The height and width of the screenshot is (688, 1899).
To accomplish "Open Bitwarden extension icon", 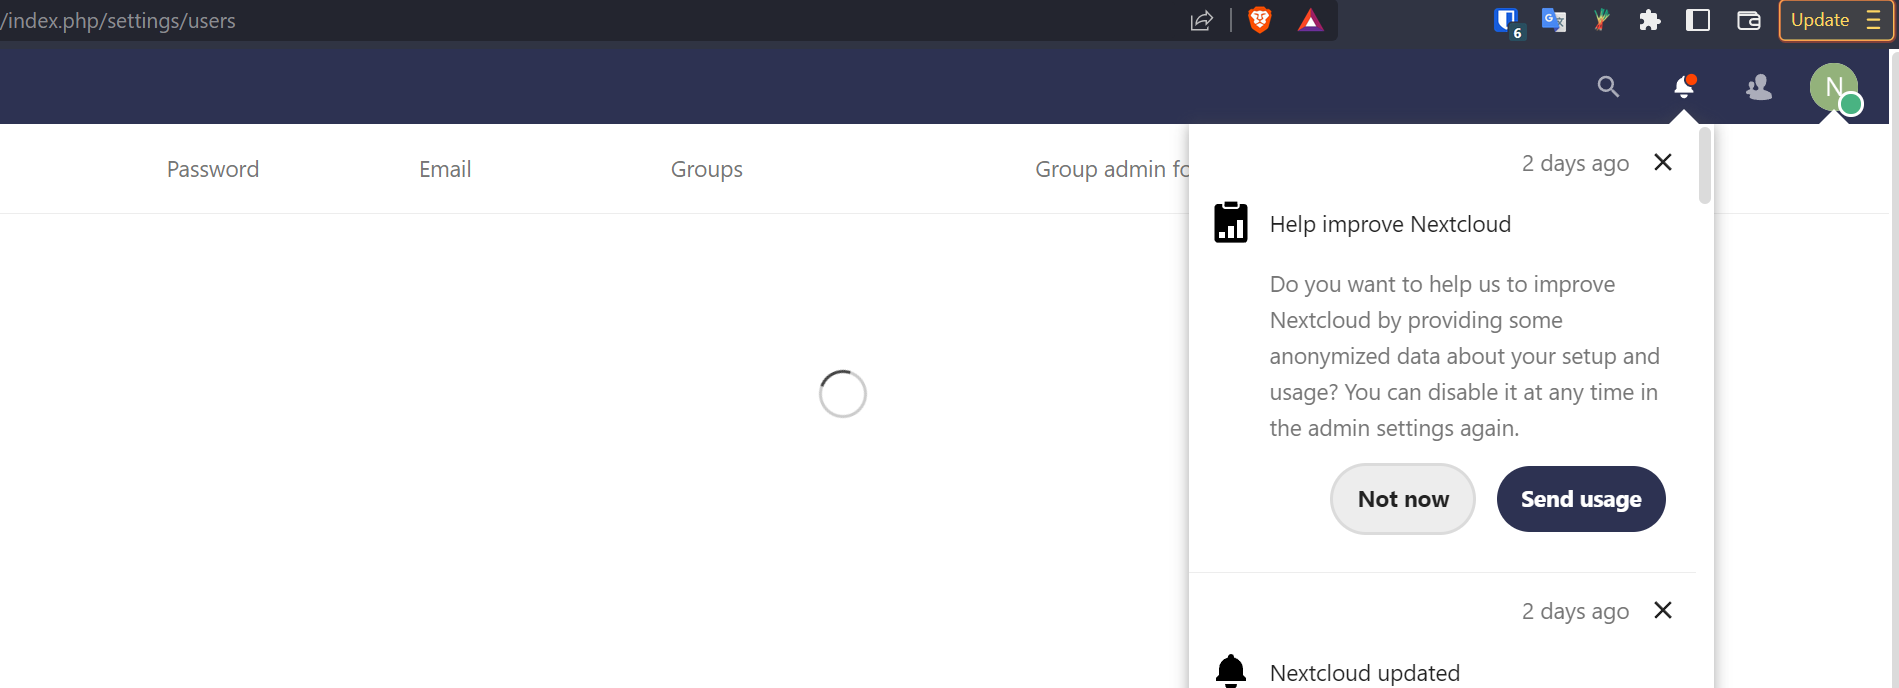I will click(1507, 21).
